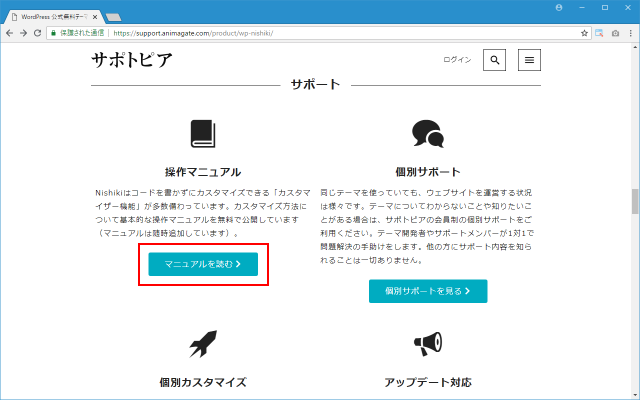
Task: Click the page vertical scrollbar thumb
Action: pos(635,201)
